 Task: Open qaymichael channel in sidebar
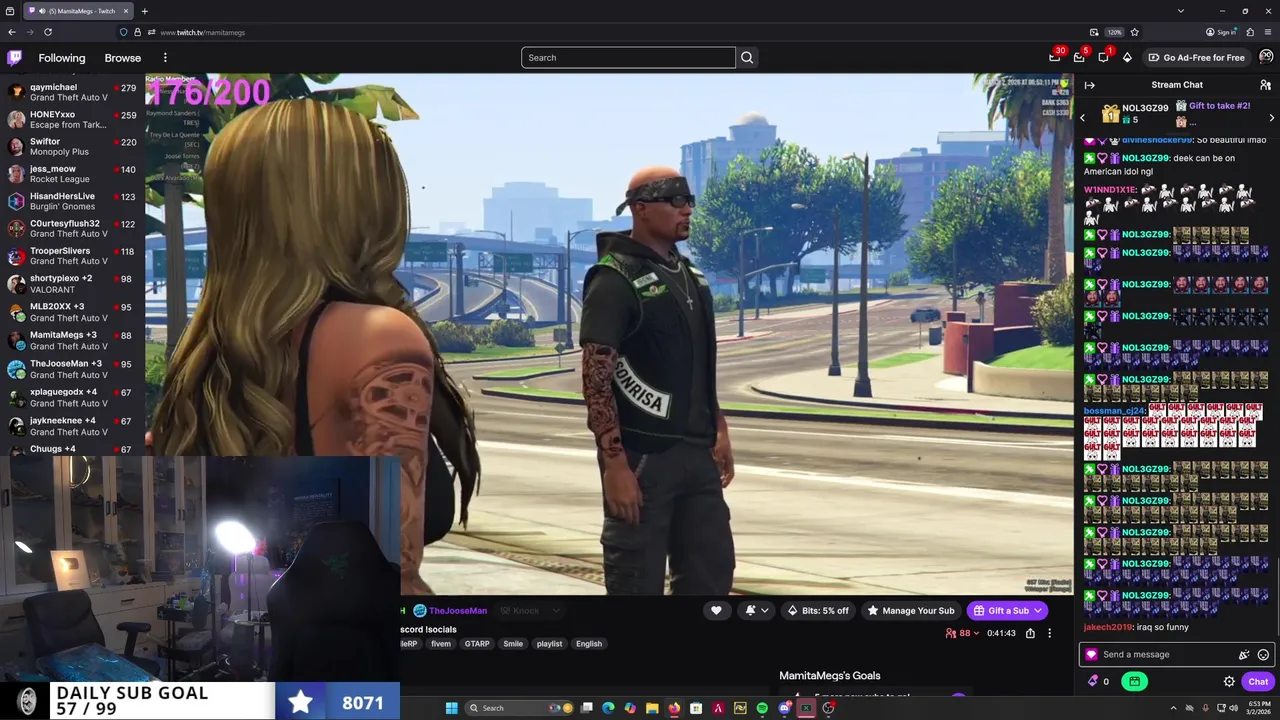click(x=72, y=92)
